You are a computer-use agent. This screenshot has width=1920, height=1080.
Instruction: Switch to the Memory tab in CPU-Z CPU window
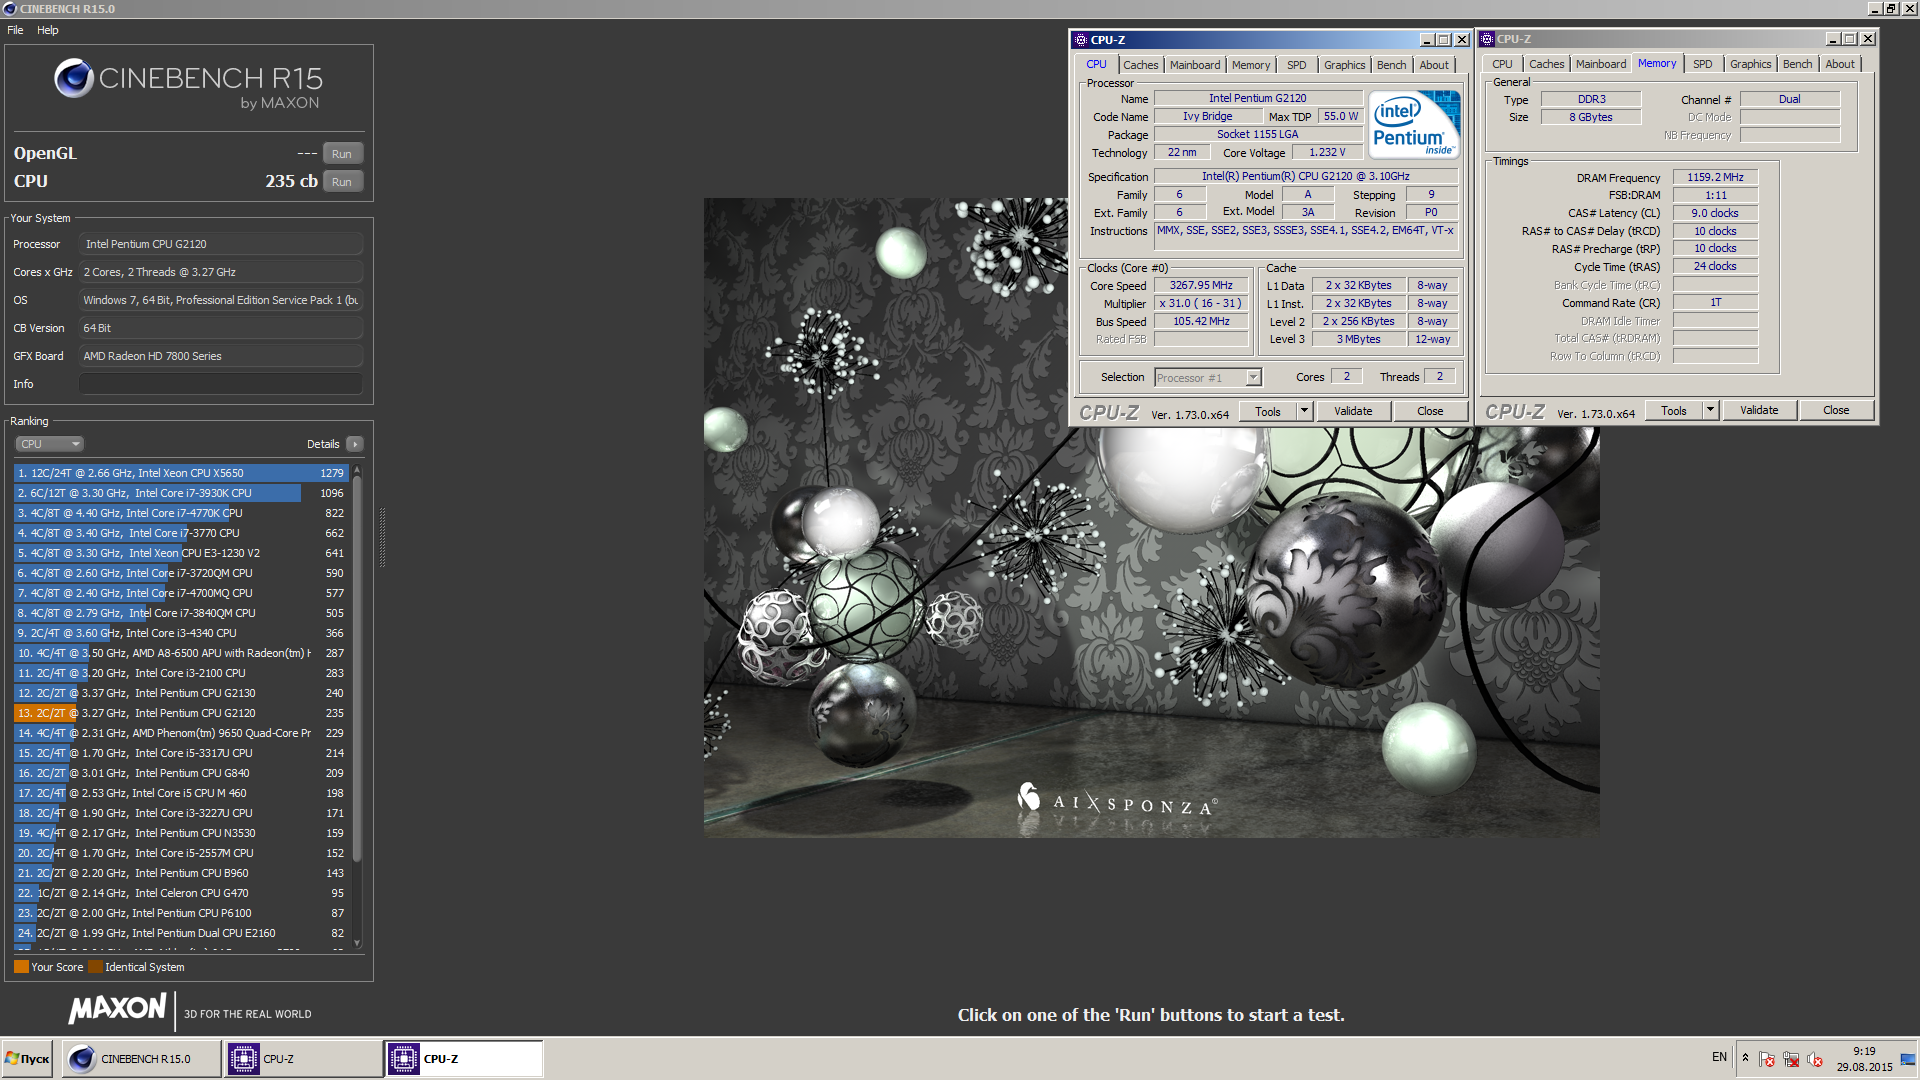pyautogui.click(x=1251, y=65)
